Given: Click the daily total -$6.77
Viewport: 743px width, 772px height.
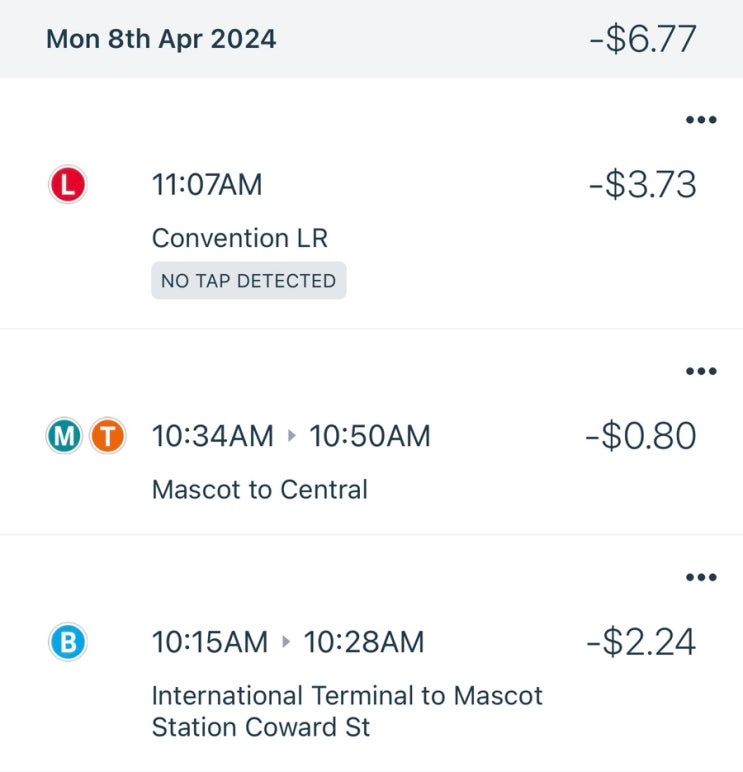Looking at the screenshot, I should tap(641, 39).
